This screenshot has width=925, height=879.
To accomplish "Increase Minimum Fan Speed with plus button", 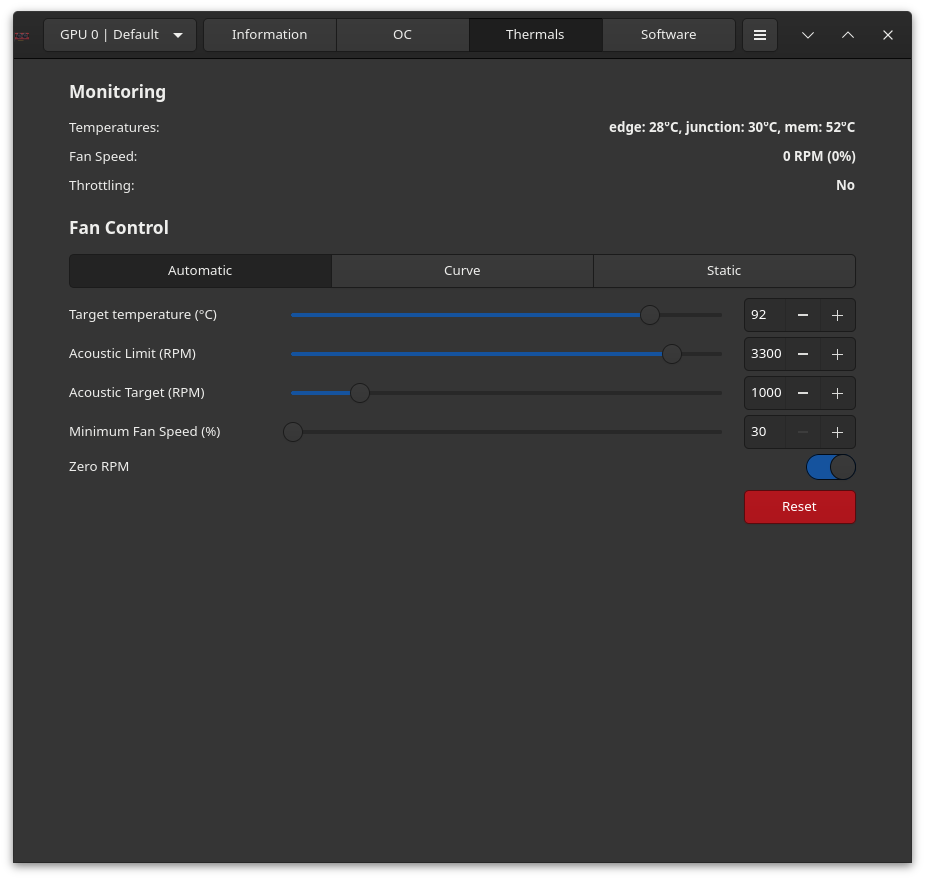I will (837, 432).
